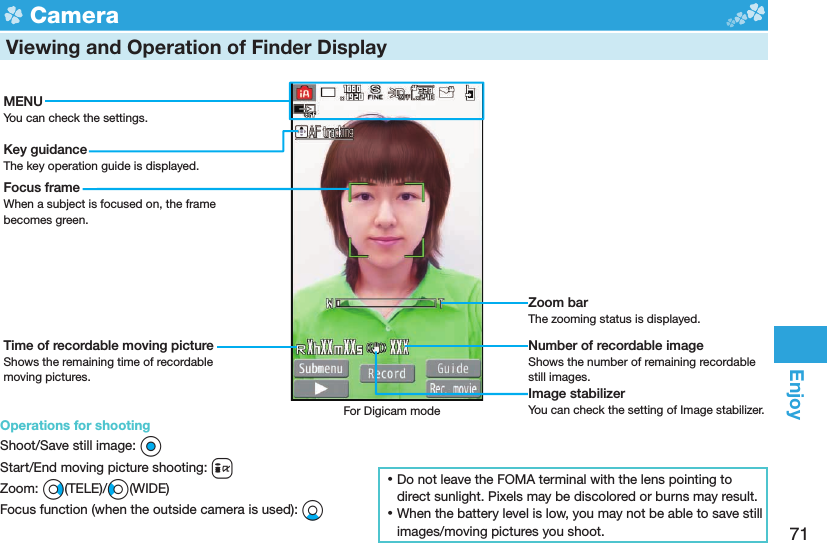Tap the 1080x1920 image size icon
This screenshot has height=543, width=827.
(352, 93)
